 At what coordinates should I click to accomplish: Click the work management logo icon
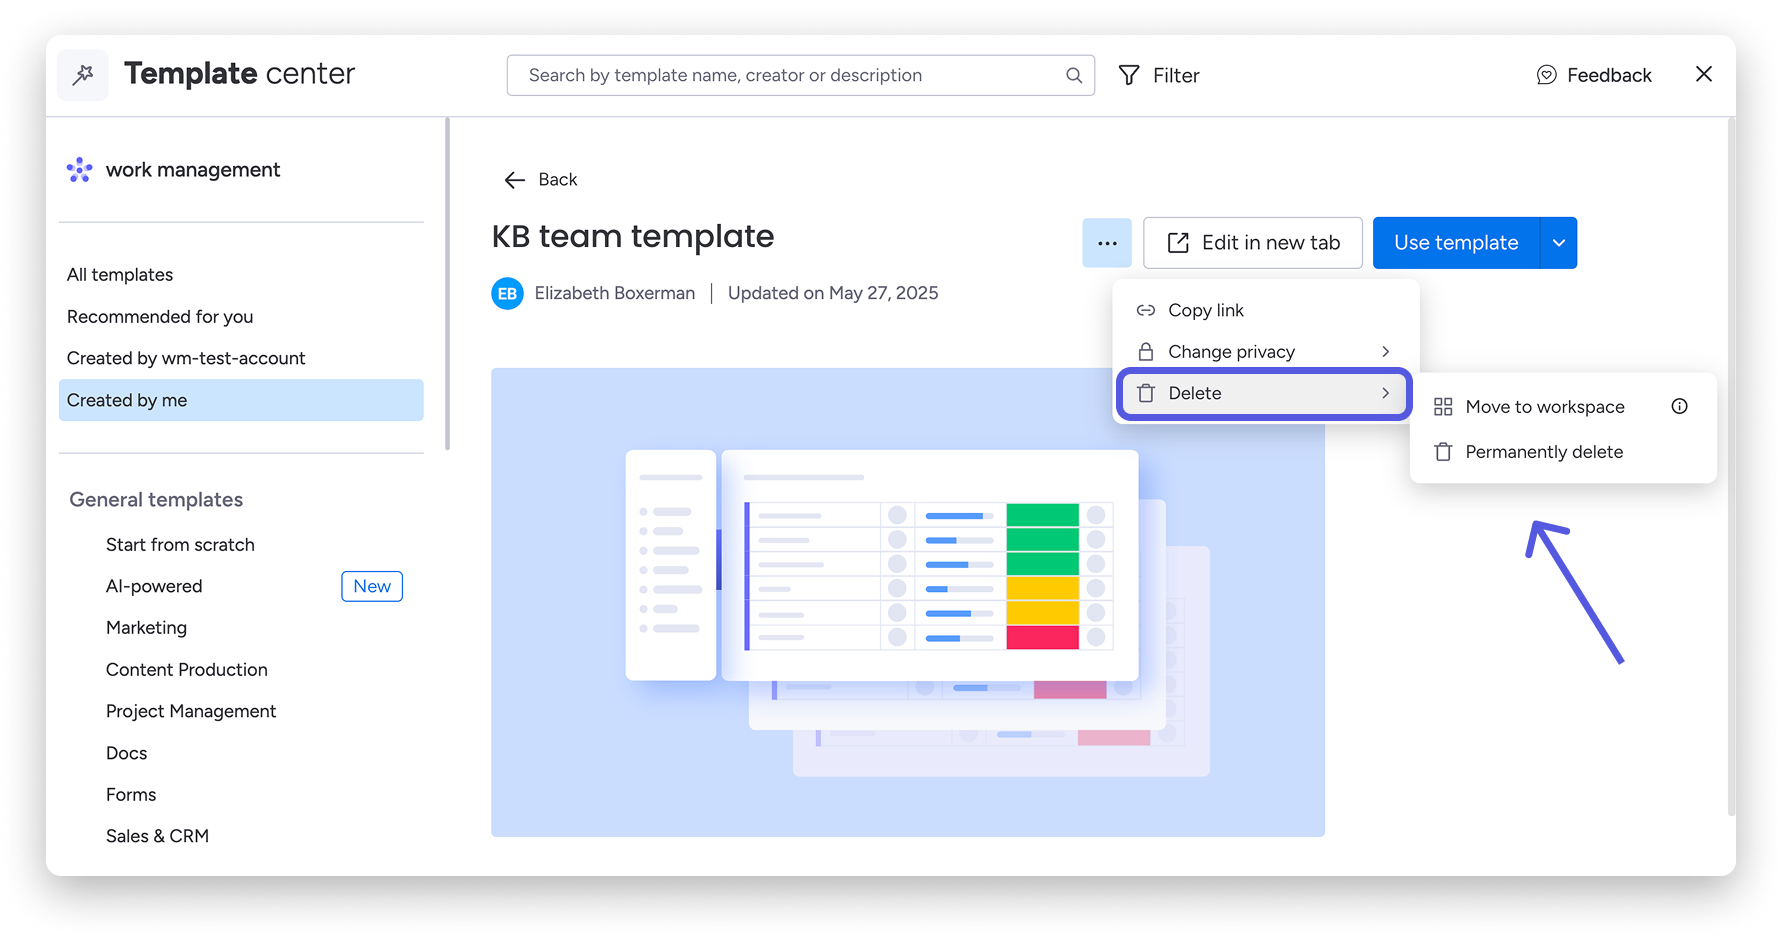tap(80, 170)
